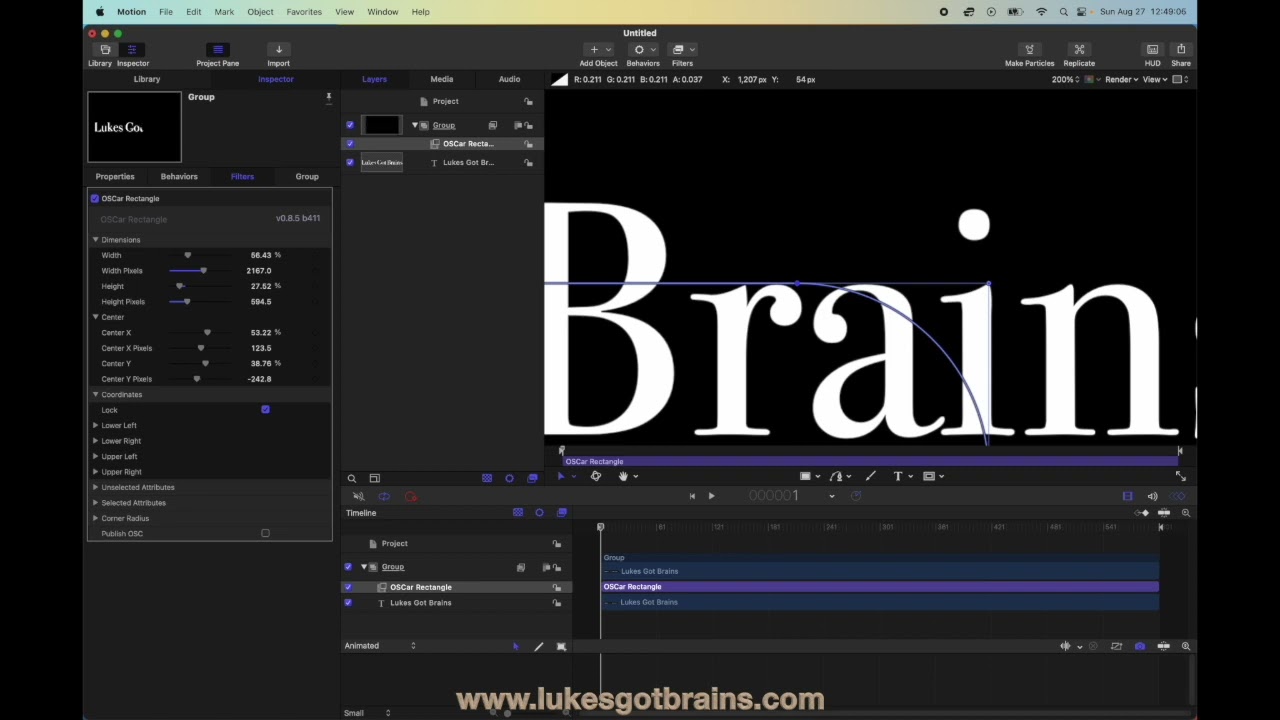Select the Text tool in canvas toolbar
The image size is (1280, 720).
pyautogui.click(x=898, y=477)
